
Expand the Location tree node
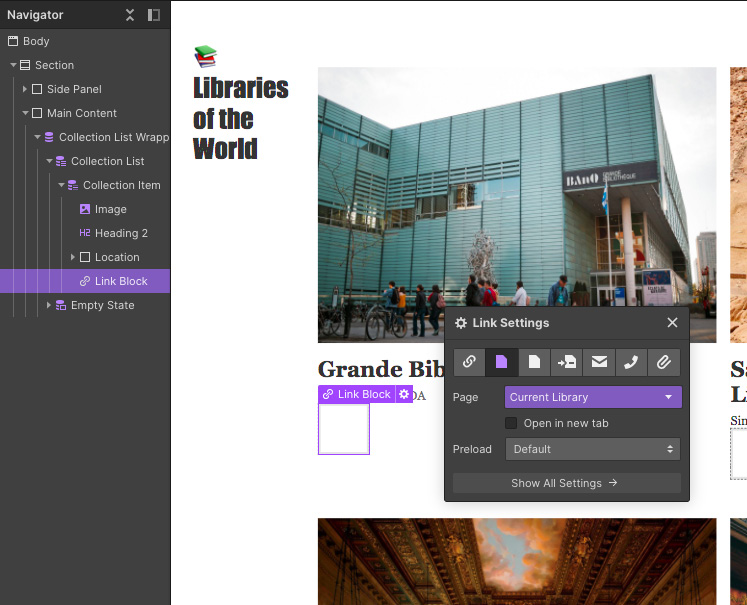73,257
